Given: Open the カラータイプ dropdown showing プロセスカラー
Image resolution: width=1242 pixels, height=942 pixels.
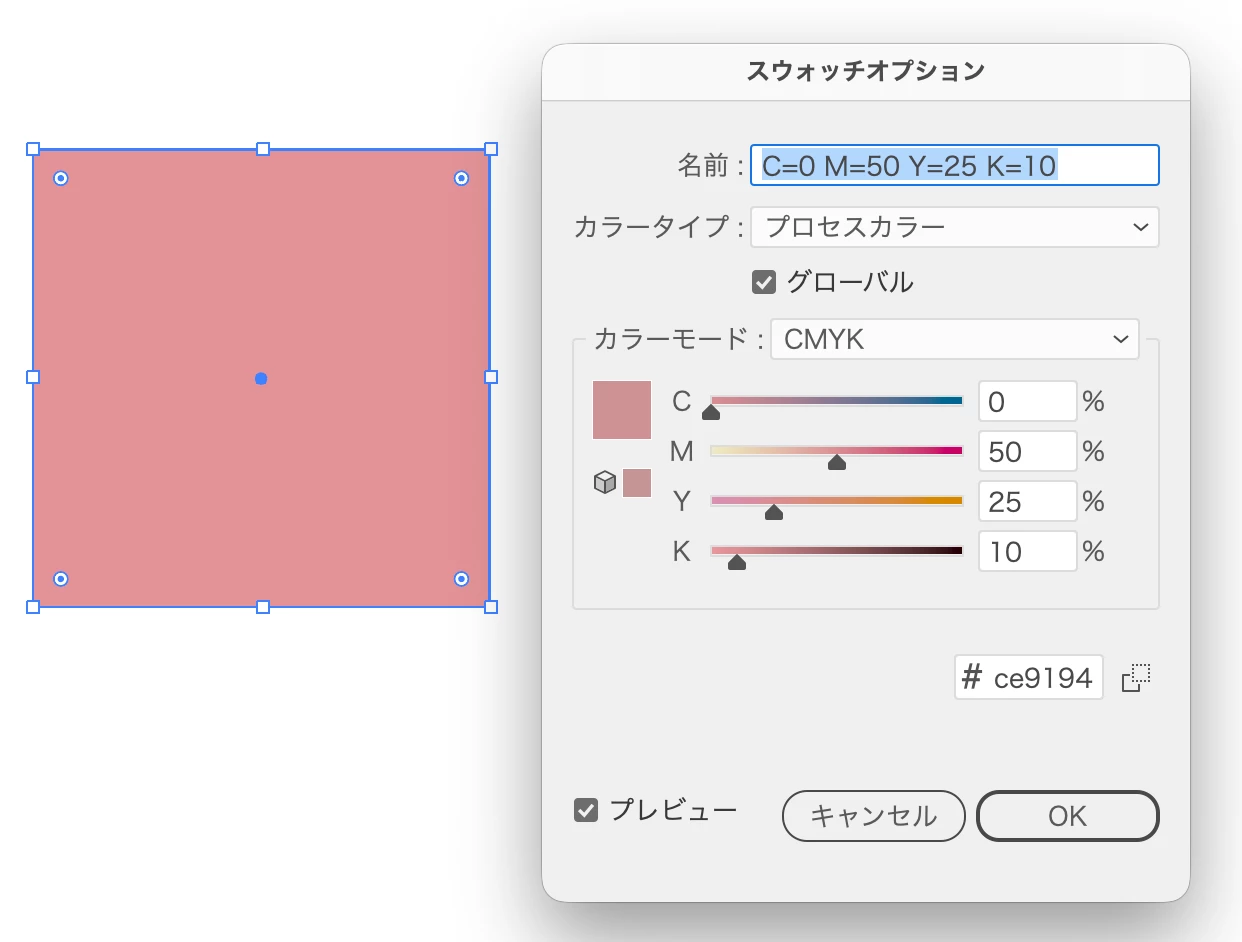Looking at the screenshot, I should pyautogui.click(x=955, y=227).
